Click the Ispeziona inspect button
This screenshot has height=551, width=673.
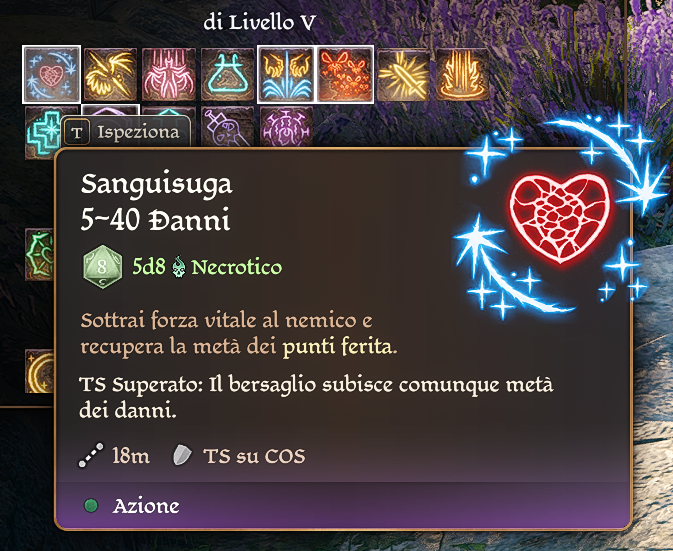point(126,133)
